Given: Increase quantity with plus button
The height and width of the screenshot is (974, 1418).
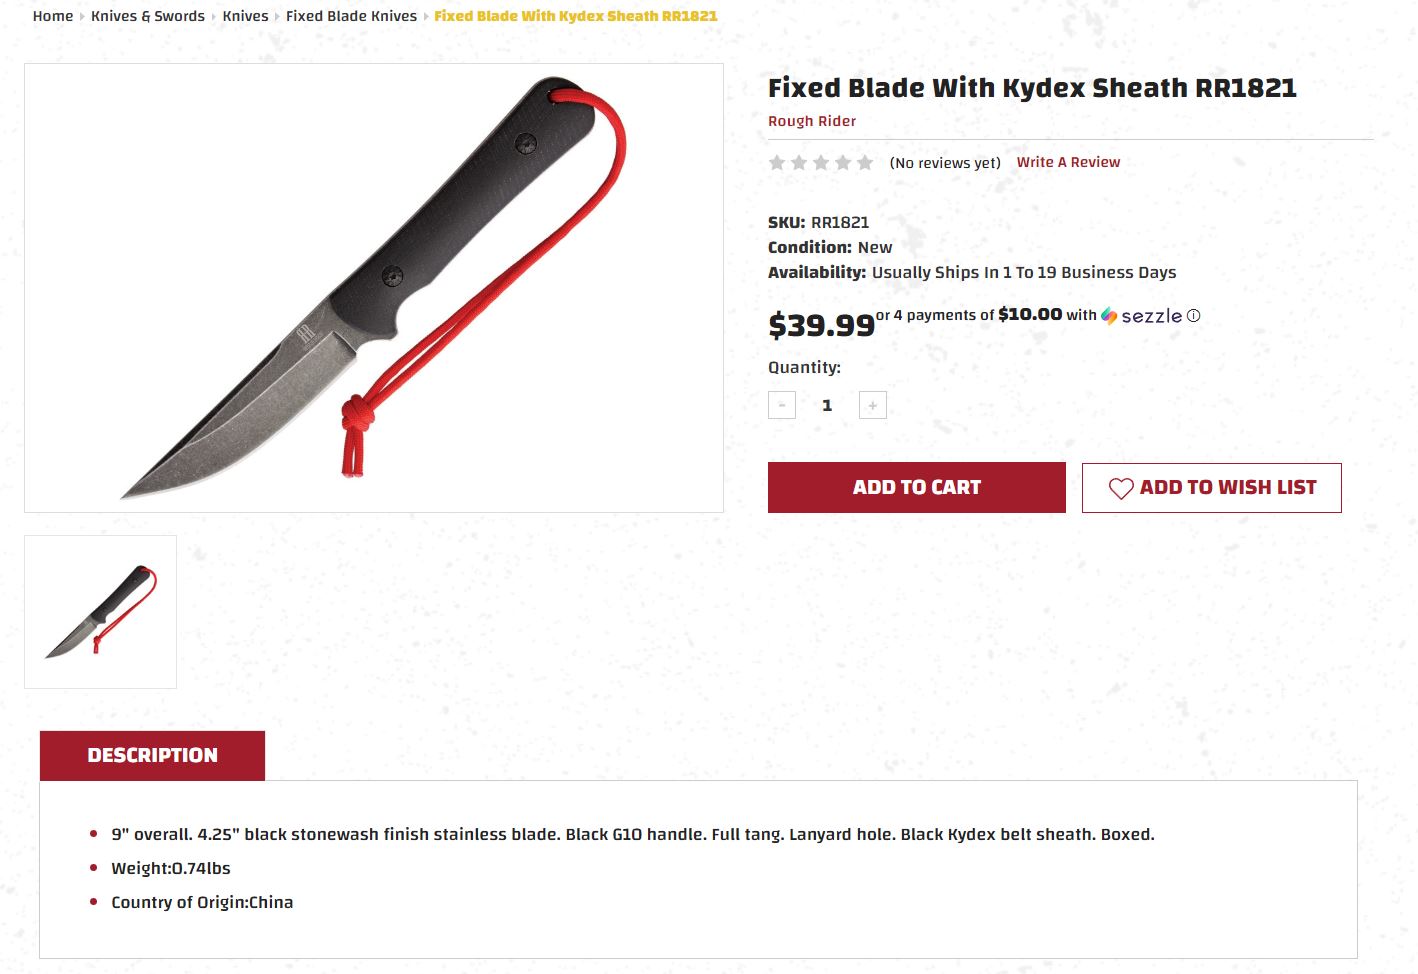Looking at the screenshot, I should [x=873, y=405].
